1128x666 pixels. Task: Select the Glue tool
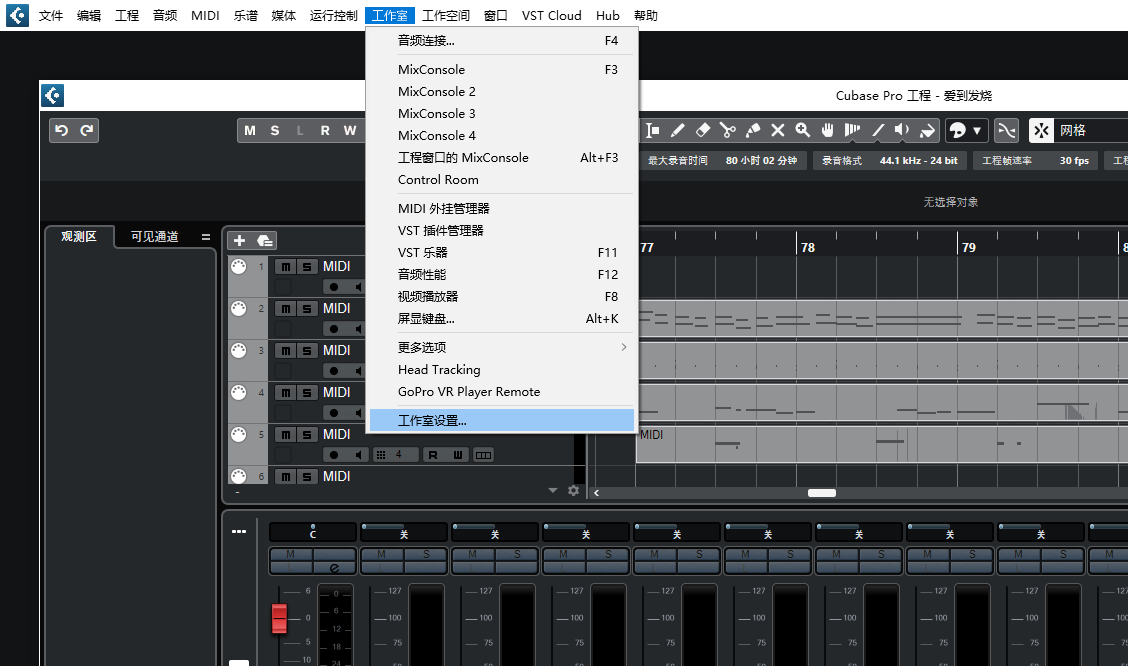click(x=752, y=130)
